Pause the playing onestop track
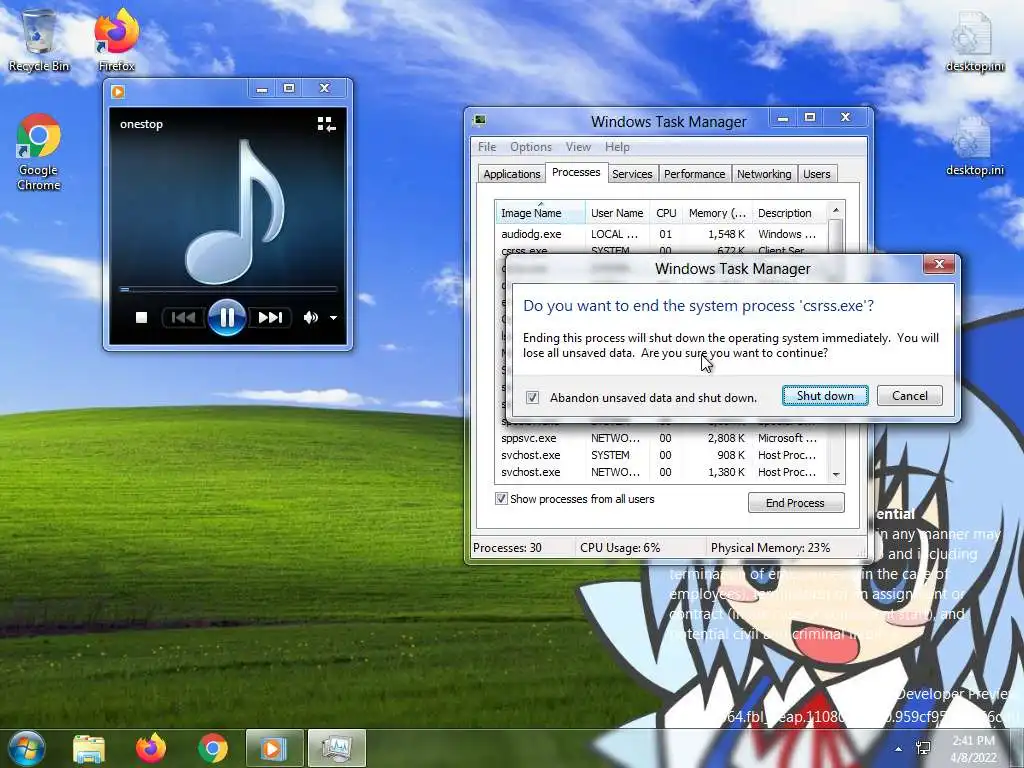Viewport: 1024px width, 768px height. tap(227, 317)
